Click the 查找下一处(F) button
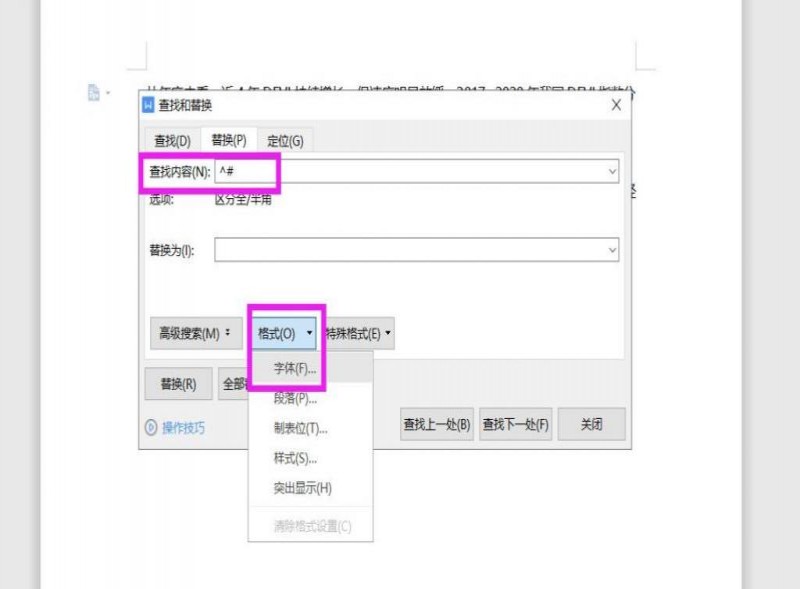This screenshot has height=589, width=800. [515, 424]
